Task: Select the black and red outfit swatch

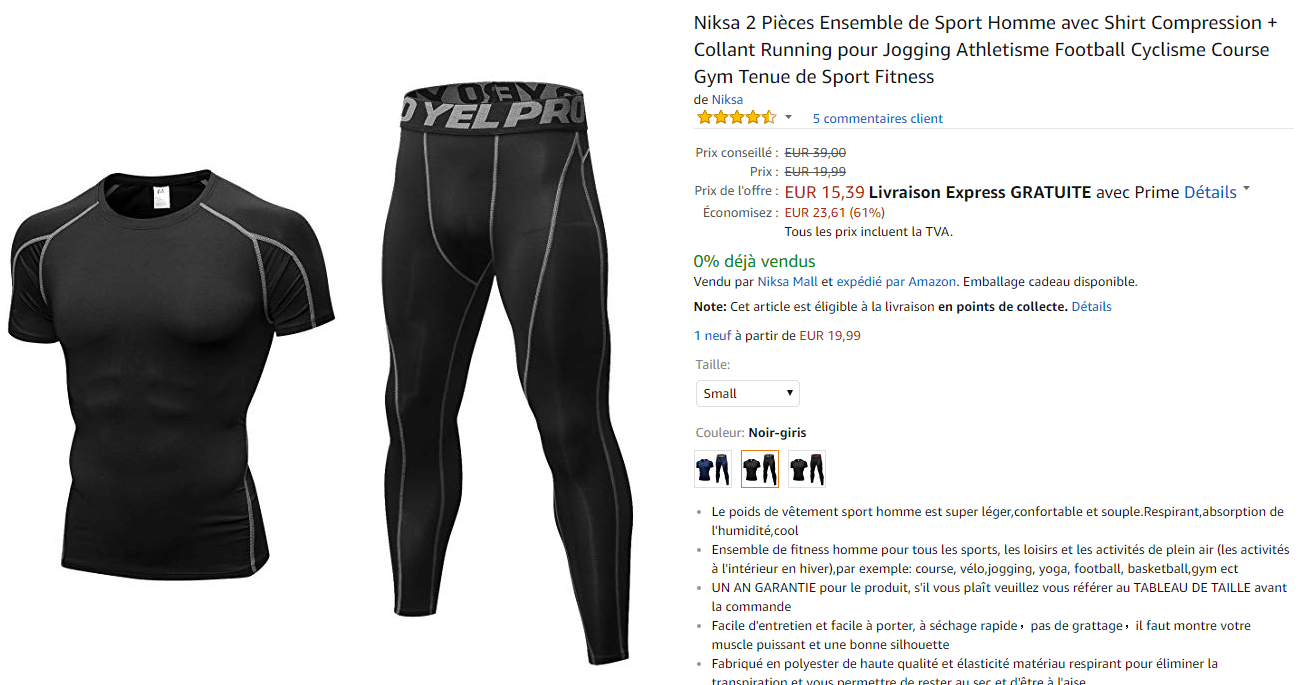Action: coord(806,468)
